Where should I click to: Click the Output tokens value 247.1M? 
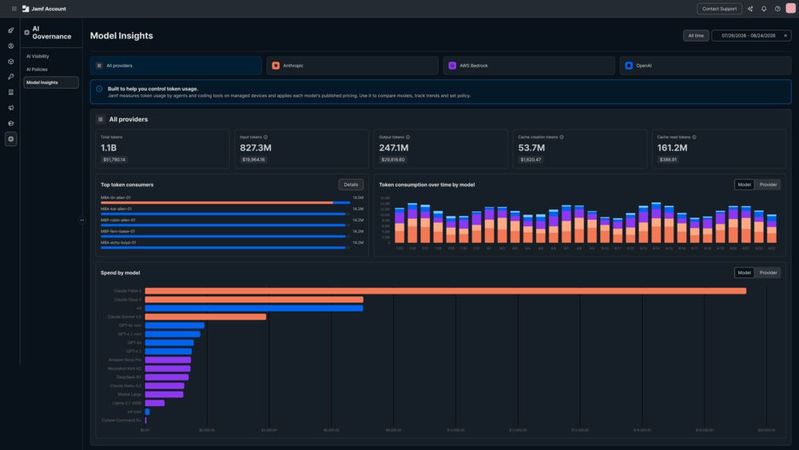pyautogui.click(x=393, y=148)
